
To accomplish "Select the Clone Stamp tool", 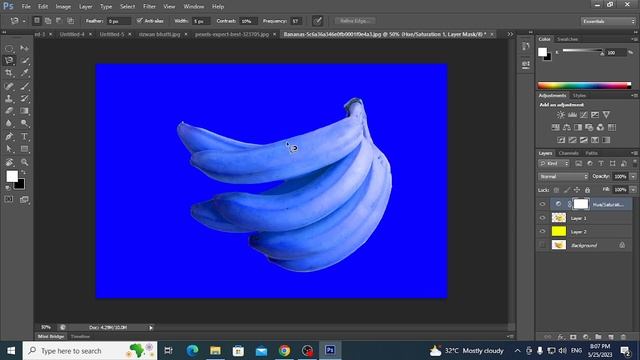I will click(x=9, y=98).
